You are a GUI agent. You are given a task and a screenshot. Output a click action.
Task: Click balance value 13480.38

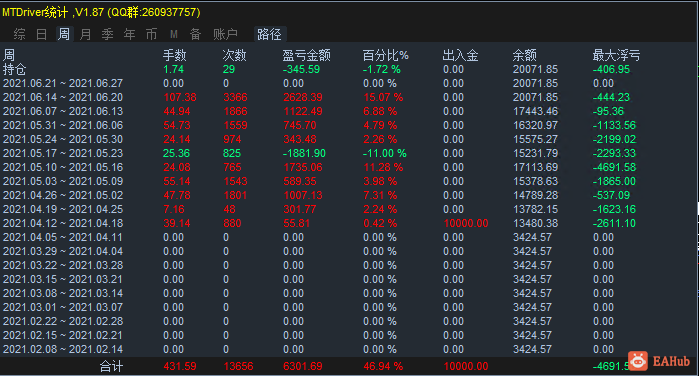pyautogui.click(x=535, y=223)
